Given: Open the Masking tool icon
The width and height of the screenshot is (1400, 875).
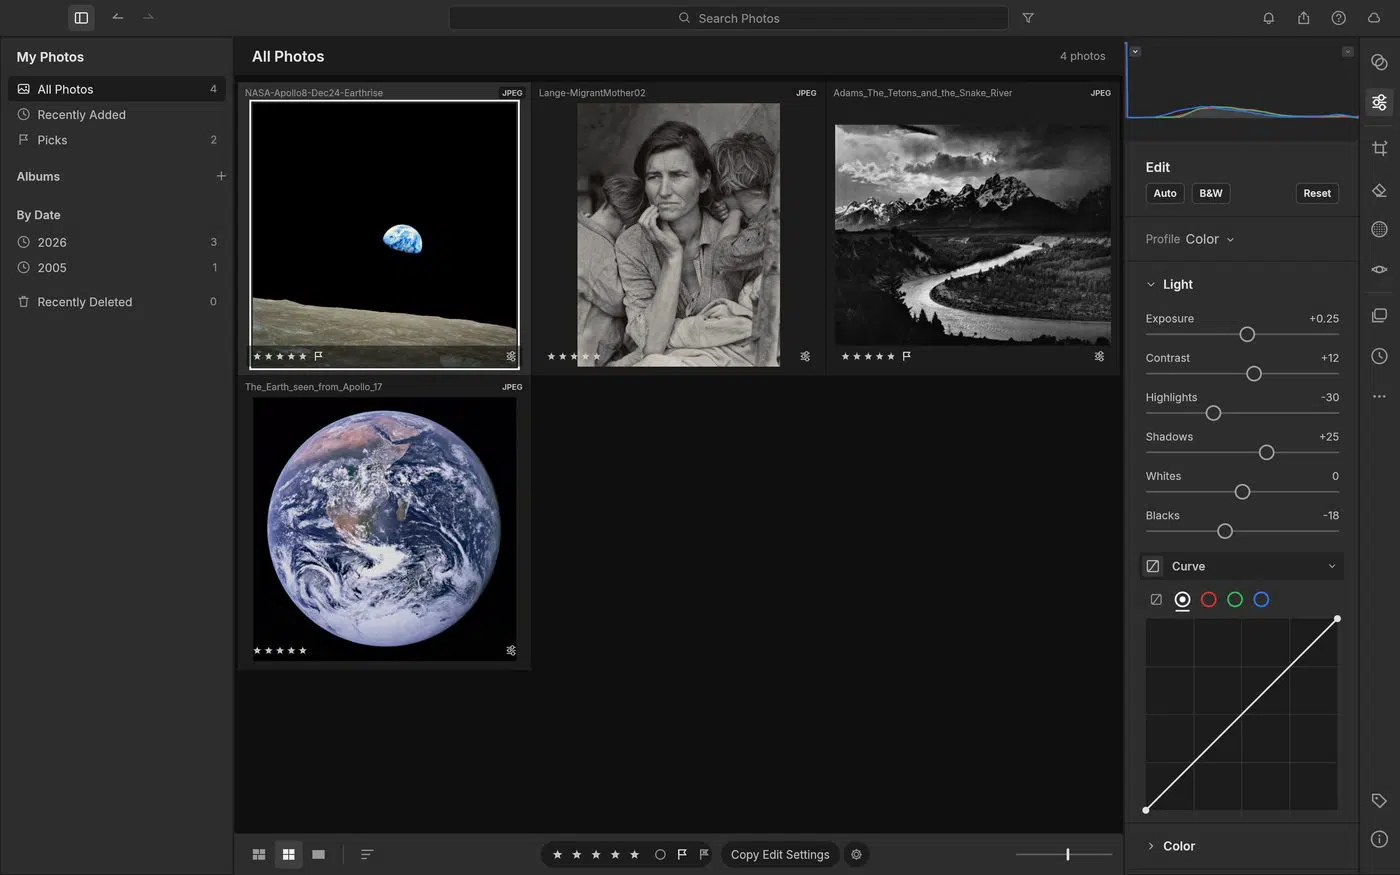Looking at the screenshot, I should (x=1379, y=229).
